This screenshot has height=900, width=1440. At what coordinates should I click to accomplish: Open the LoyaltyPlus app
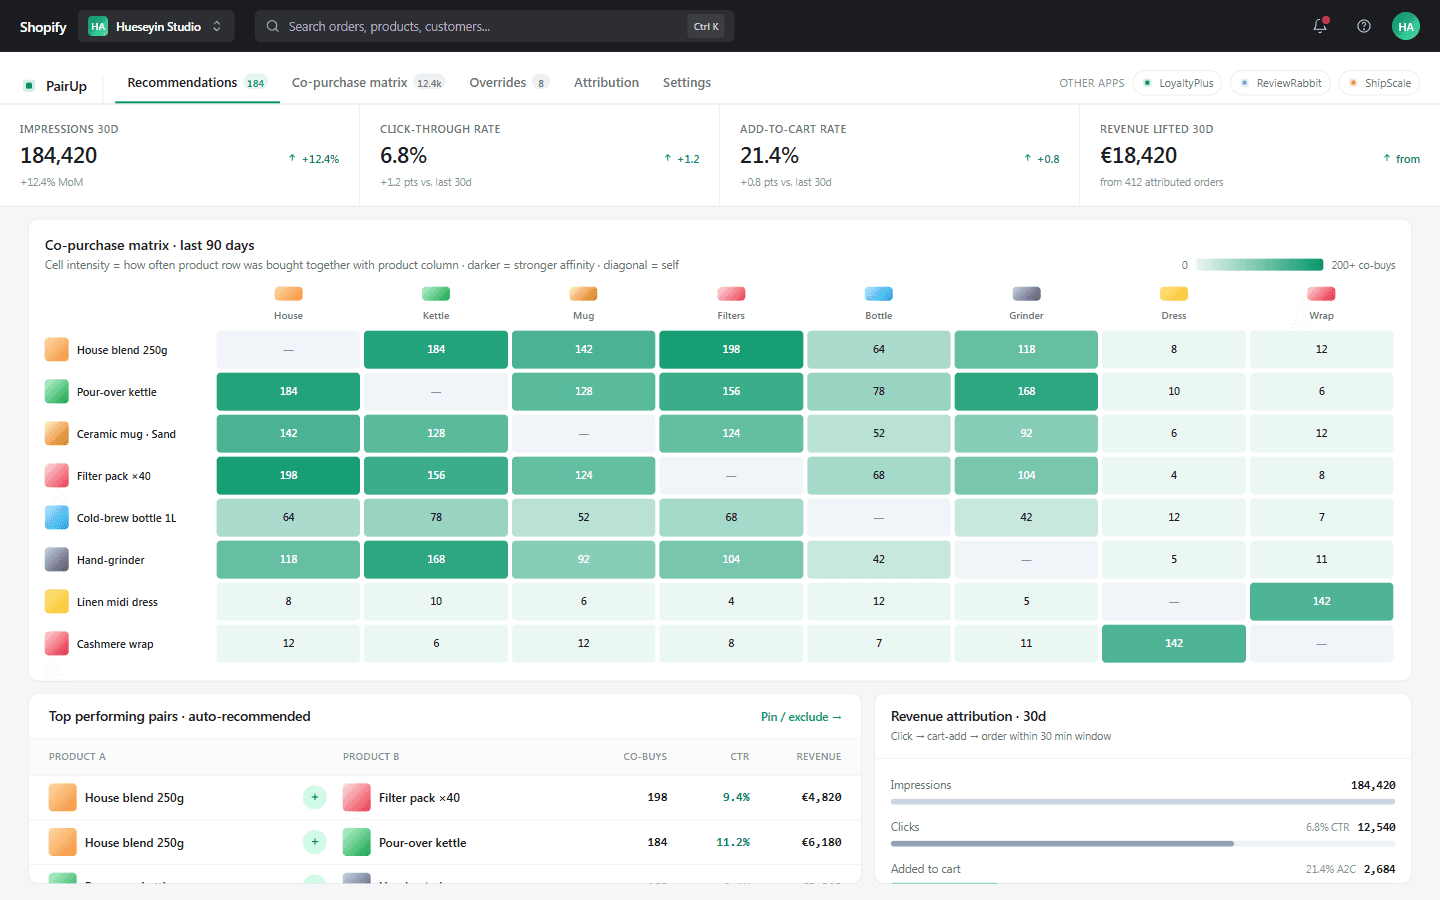pyautogui.click(x=1179, y=83)
